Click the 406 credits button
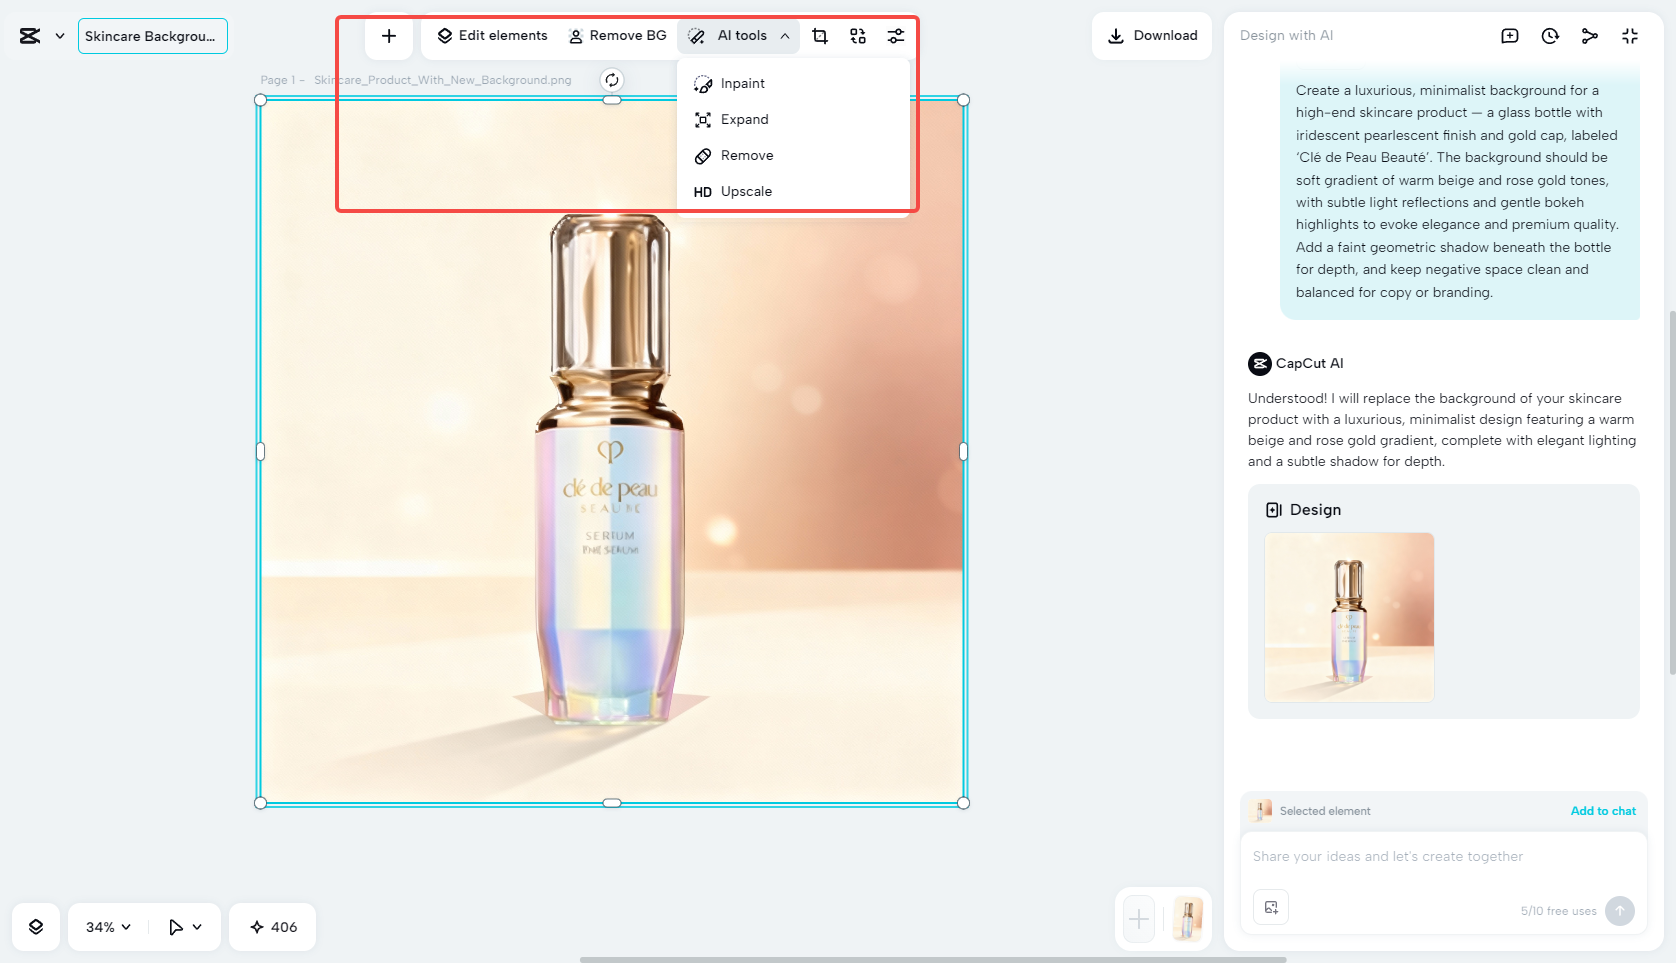 [x=273, y=927]
